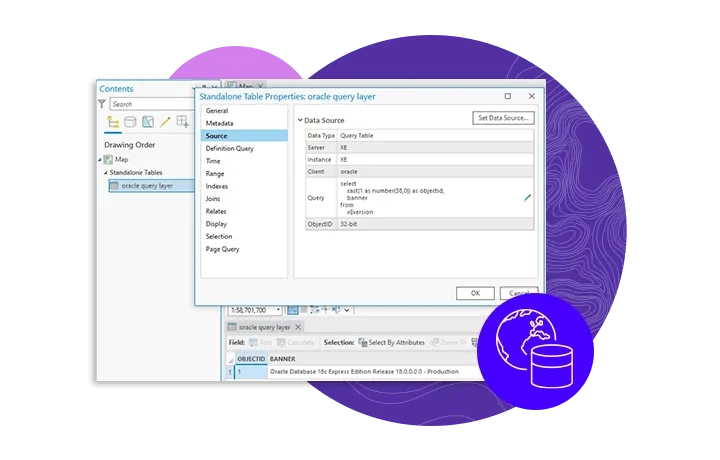Switch to oracle query layer table tab

point(264,327)
